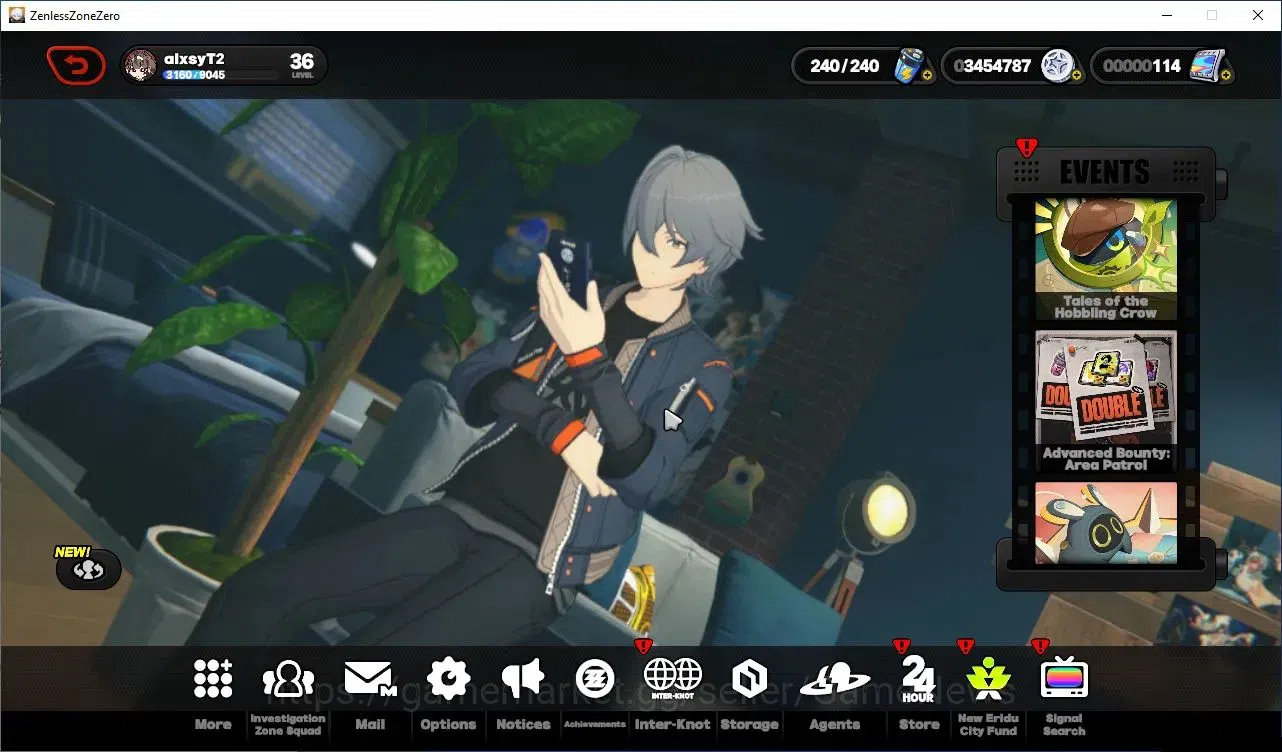Open the 24 Hour Store icon
Viewport: 1282px width, 752px height.
point(918,679)
